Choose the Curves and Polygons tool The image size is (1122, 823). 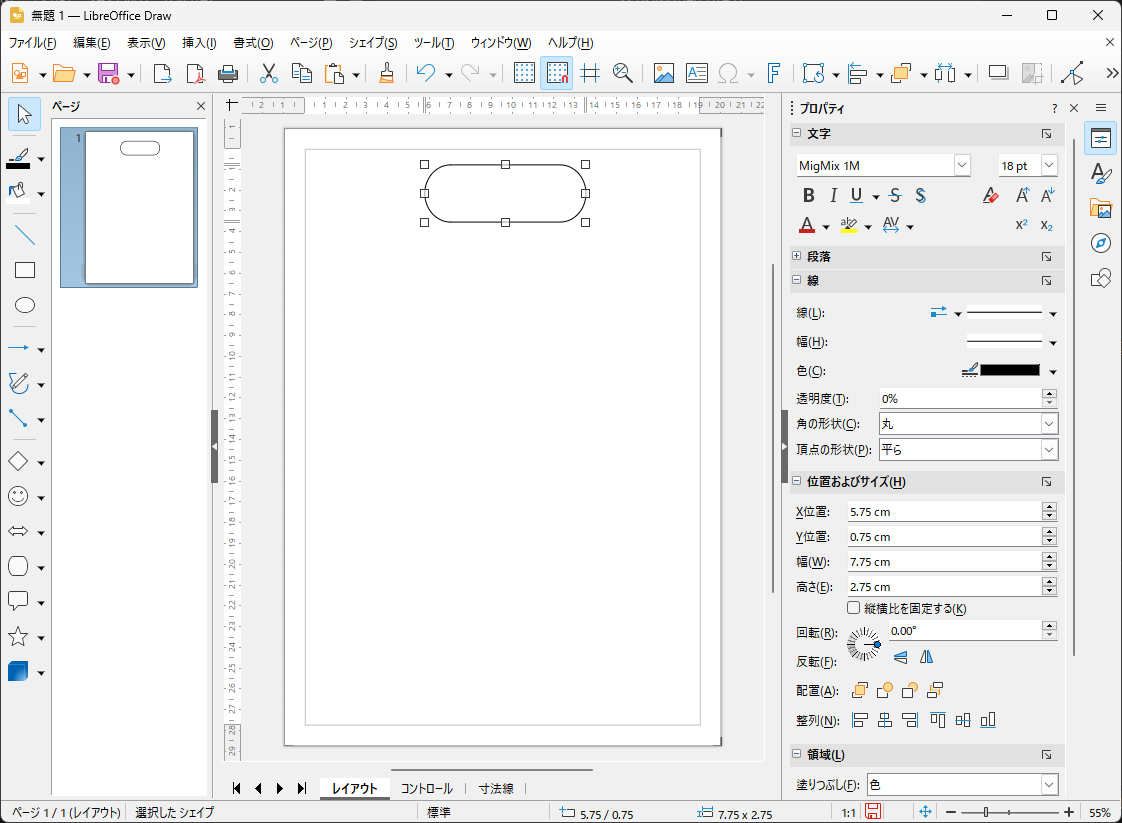[20, 383]
